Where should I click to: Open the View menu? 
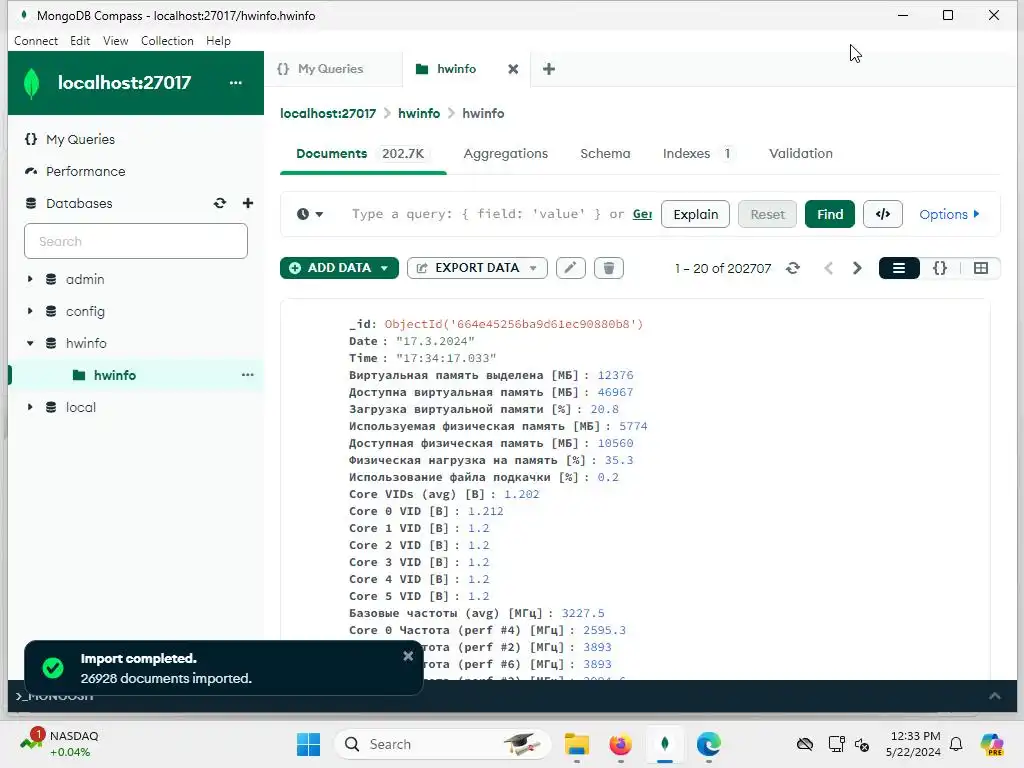pos(116,40)
